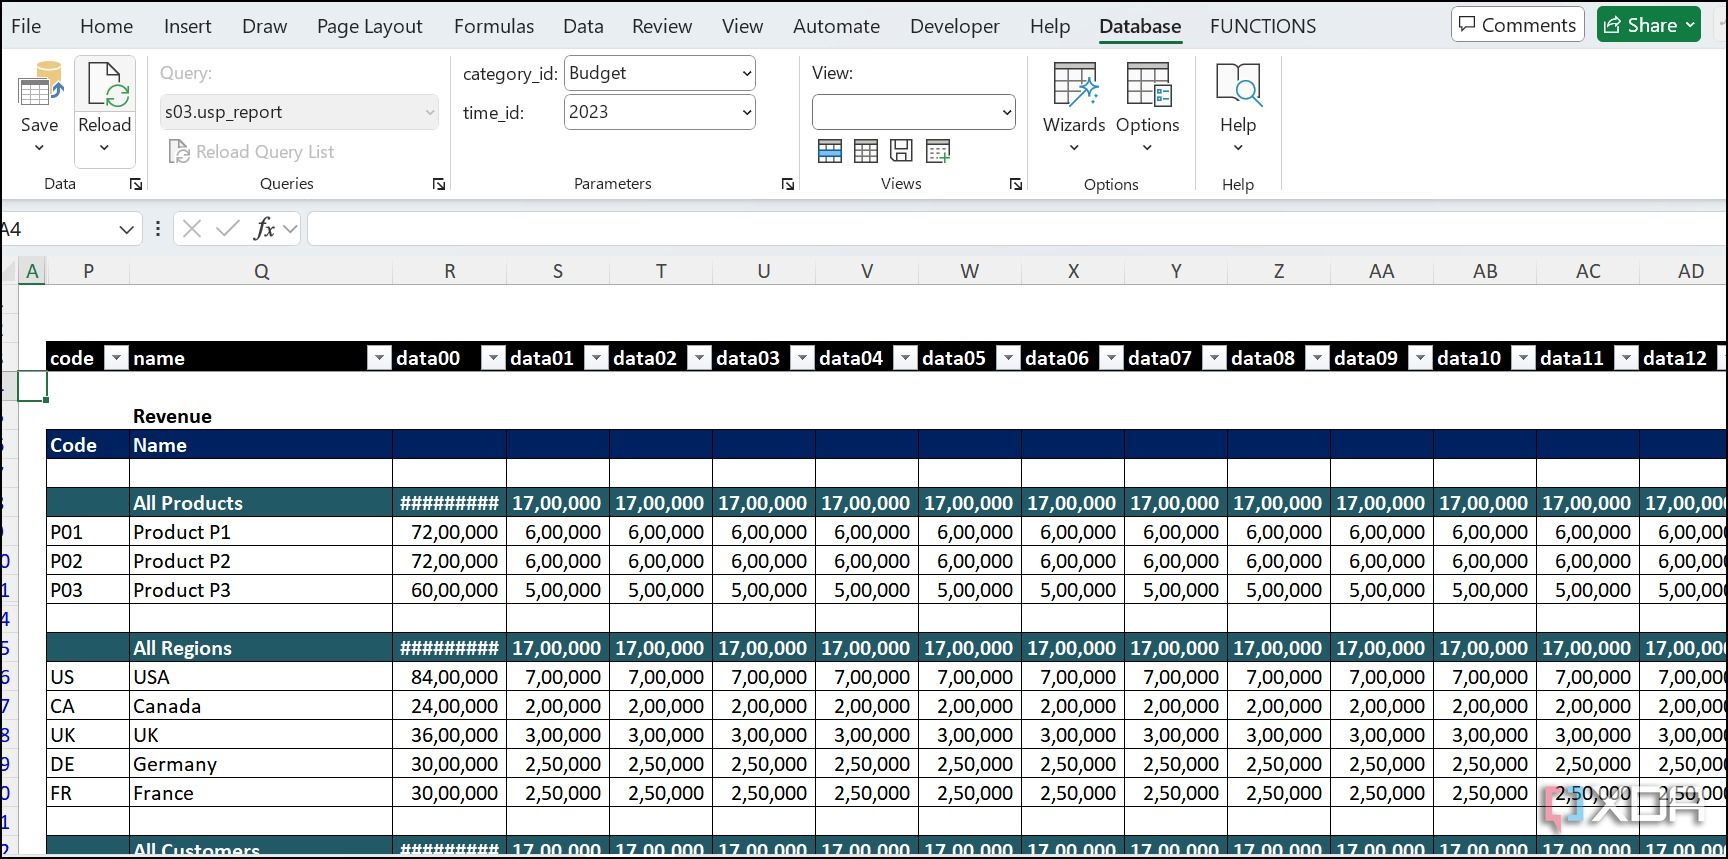Expand Wizards dropdown arrow
This screenshot has width=1728, height=859.
tap(1075, 148)
